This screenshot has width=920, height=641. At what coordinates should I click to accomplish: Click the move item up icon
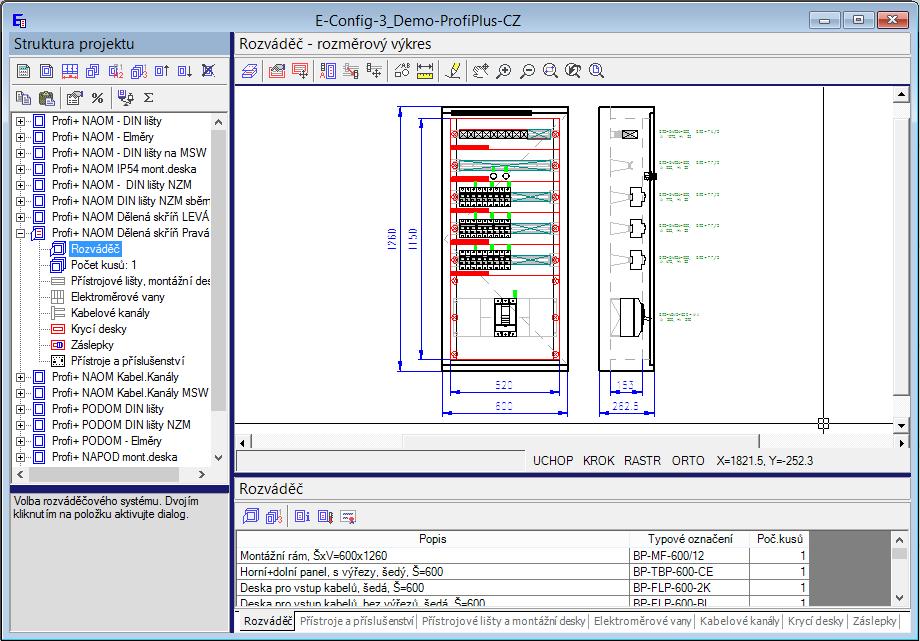pyautogui.click(x=162, y=72)
